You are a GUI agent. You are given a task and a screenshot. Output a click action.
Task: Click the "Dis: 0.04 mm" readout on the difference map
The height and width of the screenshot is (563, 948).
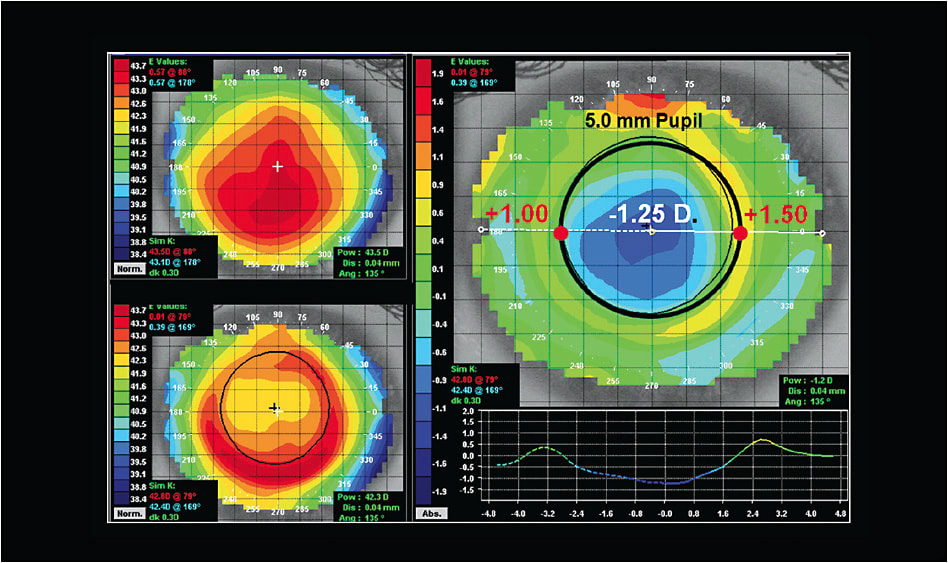click(816, 391)
